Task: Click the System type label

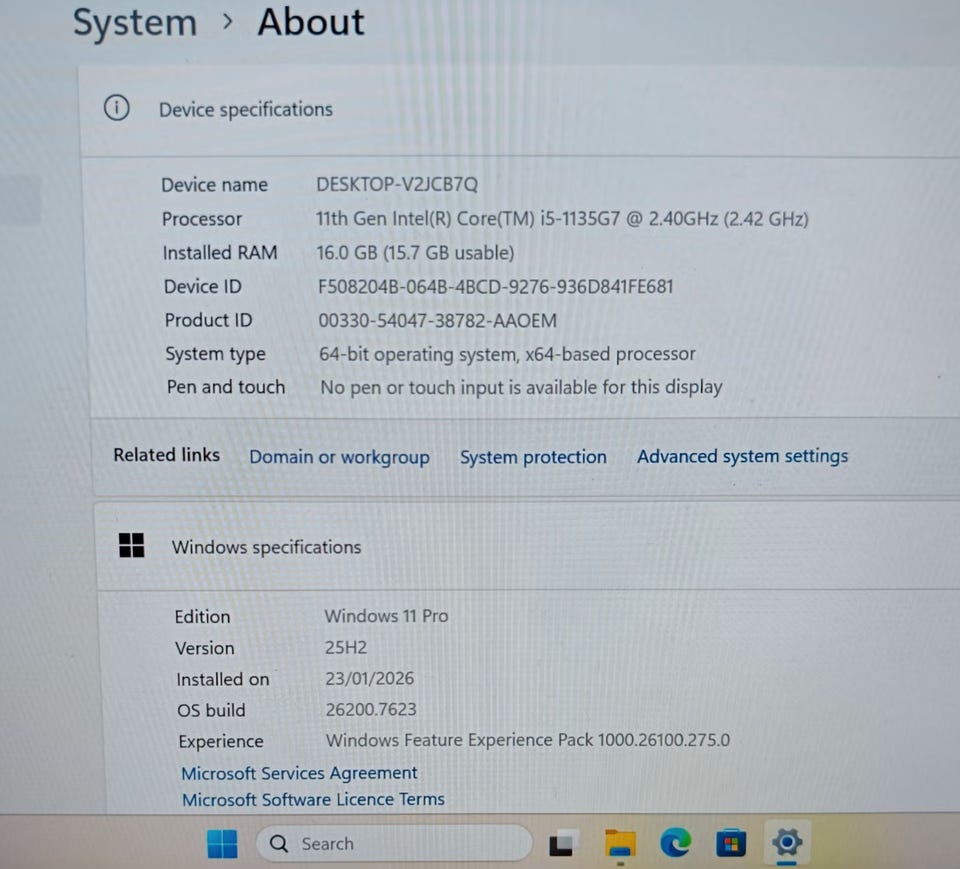Action: (216, 354)
